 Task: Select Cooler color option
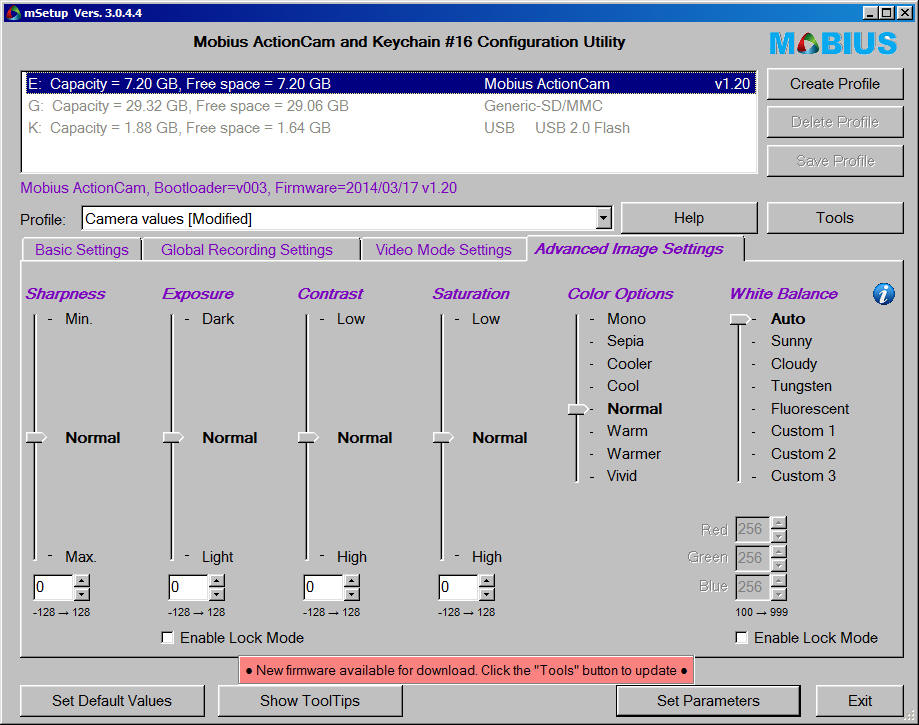point(629,364)
